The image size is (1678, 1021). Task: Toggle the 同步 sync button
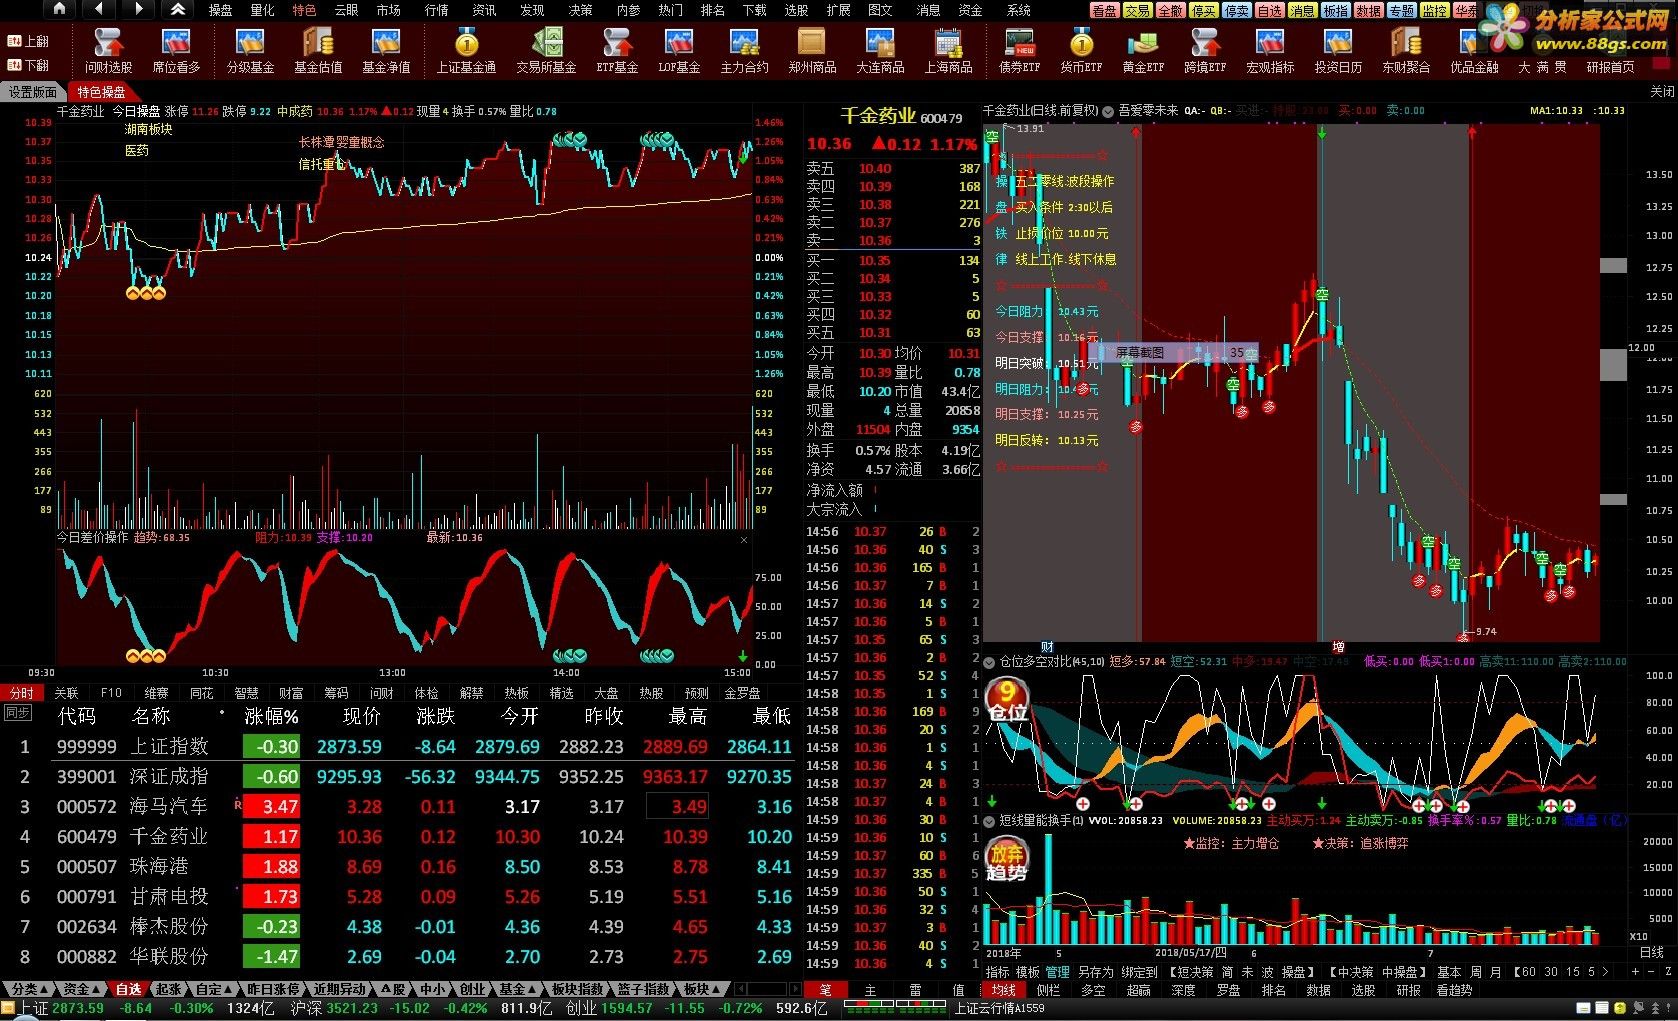click(x=17, y=713)
